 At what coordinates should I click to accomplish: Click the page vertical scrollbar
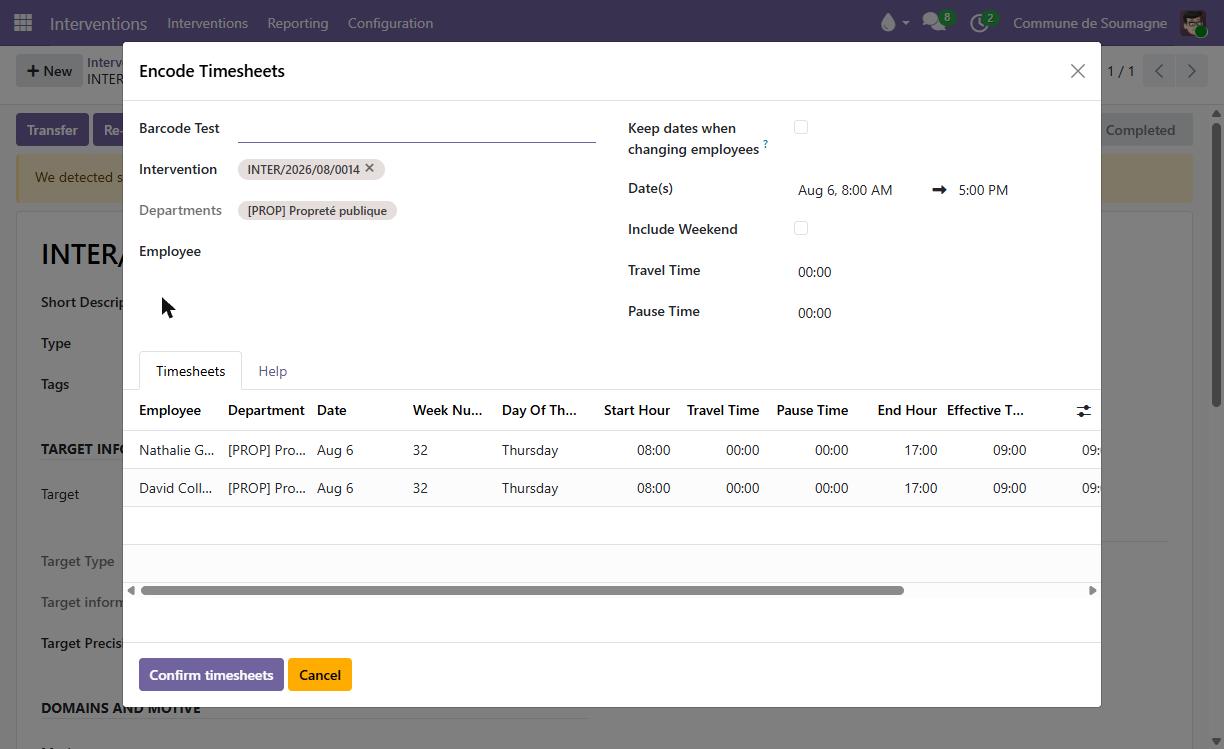click(x=1216, y=265)
